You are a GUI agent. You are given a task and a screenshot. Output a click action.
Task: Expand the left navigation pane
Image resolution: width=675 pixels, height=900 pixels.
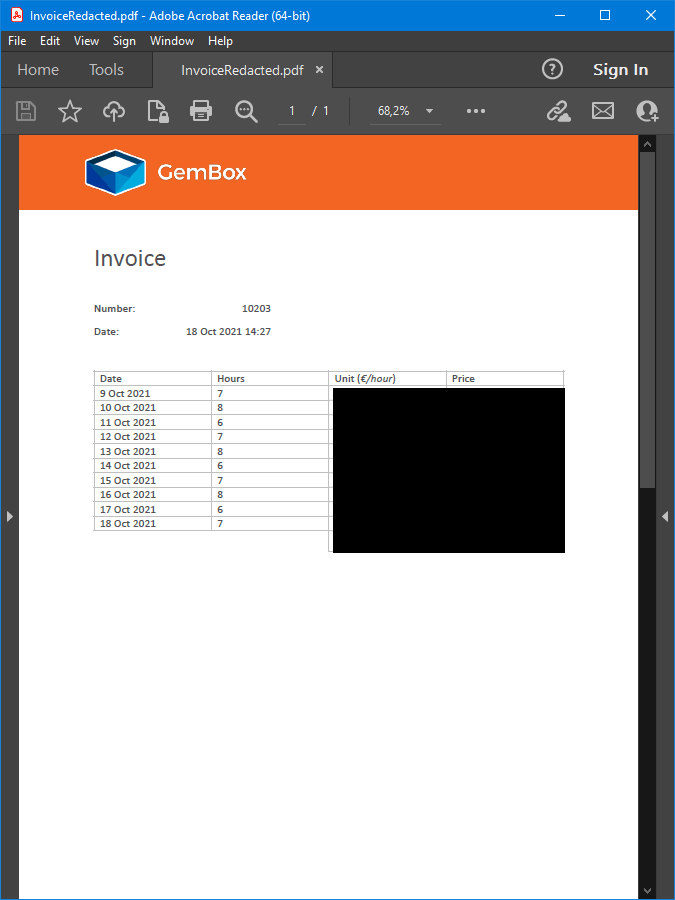click(x=9, y=516)
